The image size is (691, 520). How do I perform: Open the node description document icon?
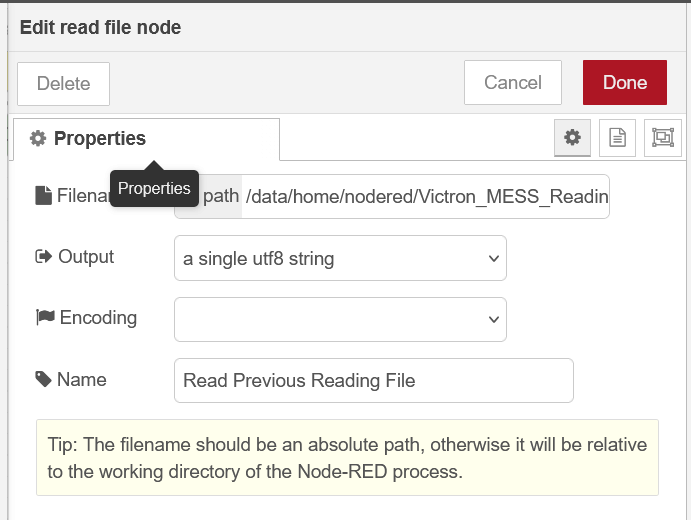click(617, 137)
